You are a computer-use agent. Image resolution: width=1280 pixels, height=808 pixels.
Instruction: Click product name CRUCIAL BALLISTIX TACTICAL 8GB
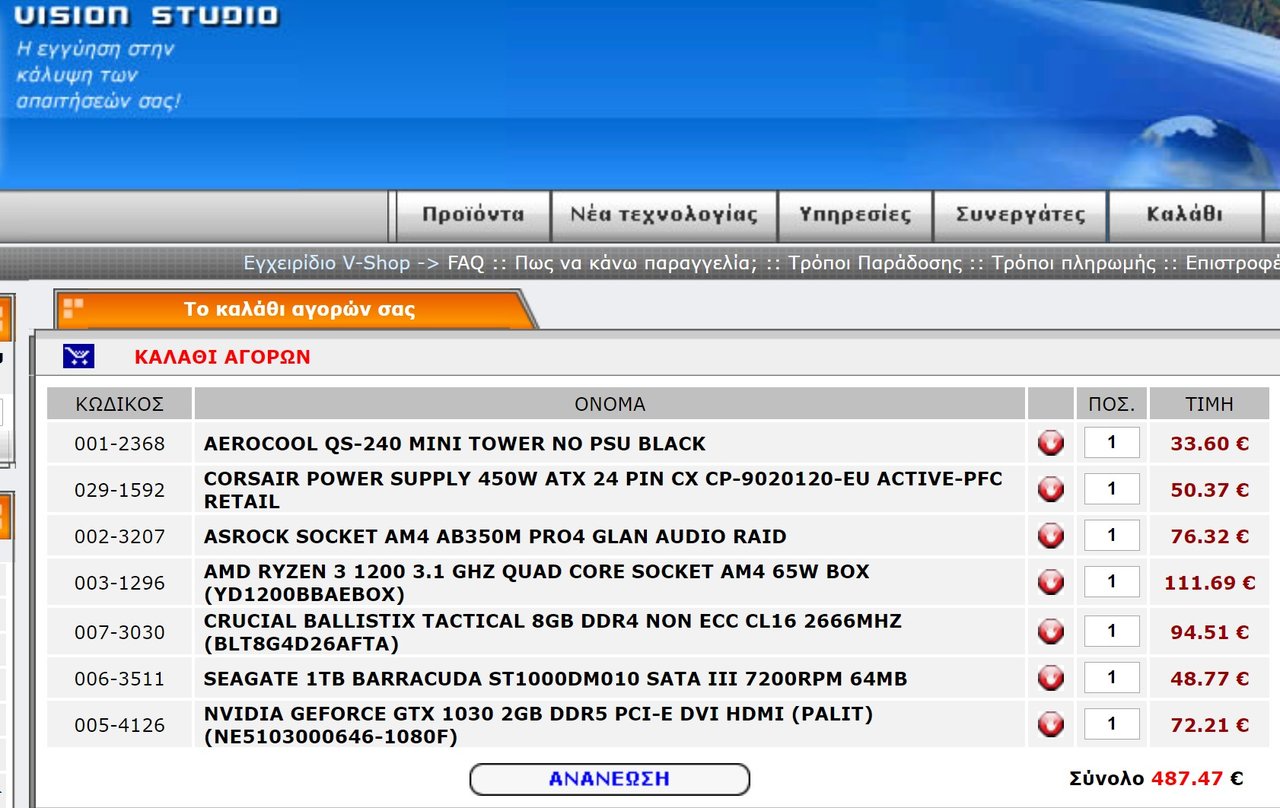point(553,632)
